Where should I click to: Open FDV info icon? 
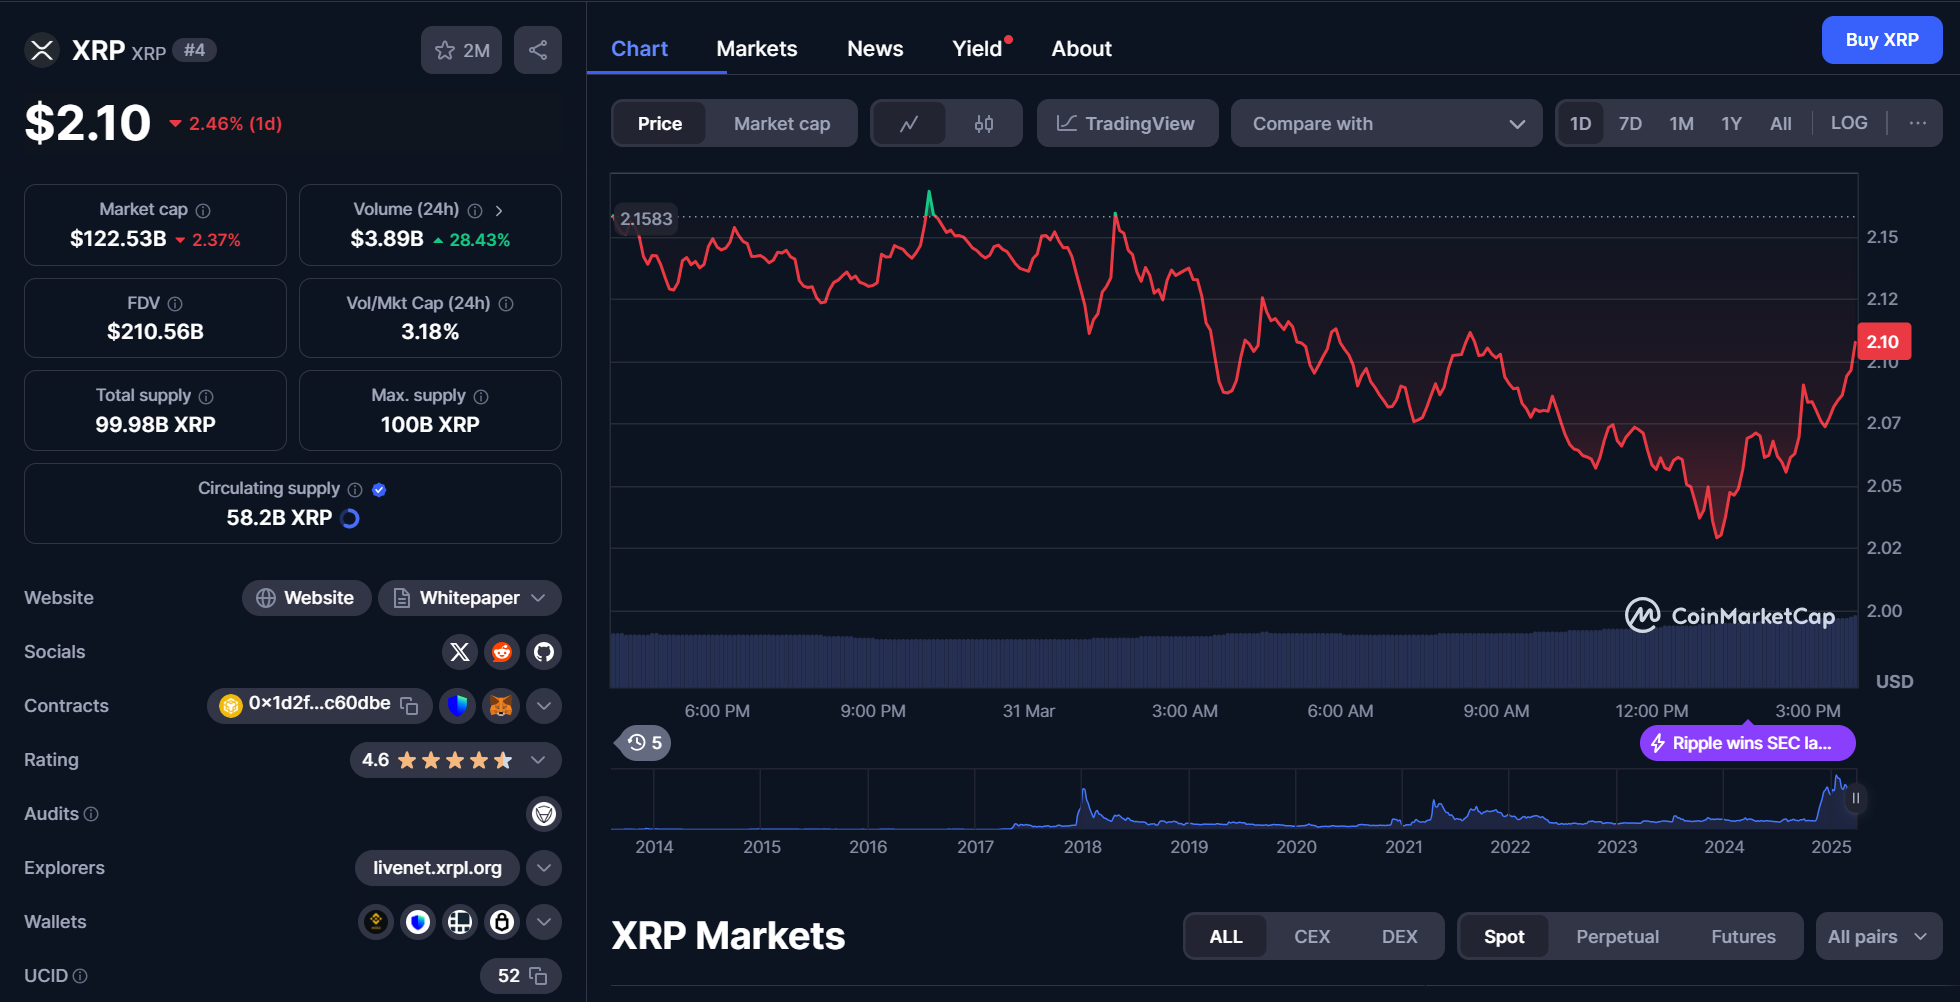(x=175, y=303)
